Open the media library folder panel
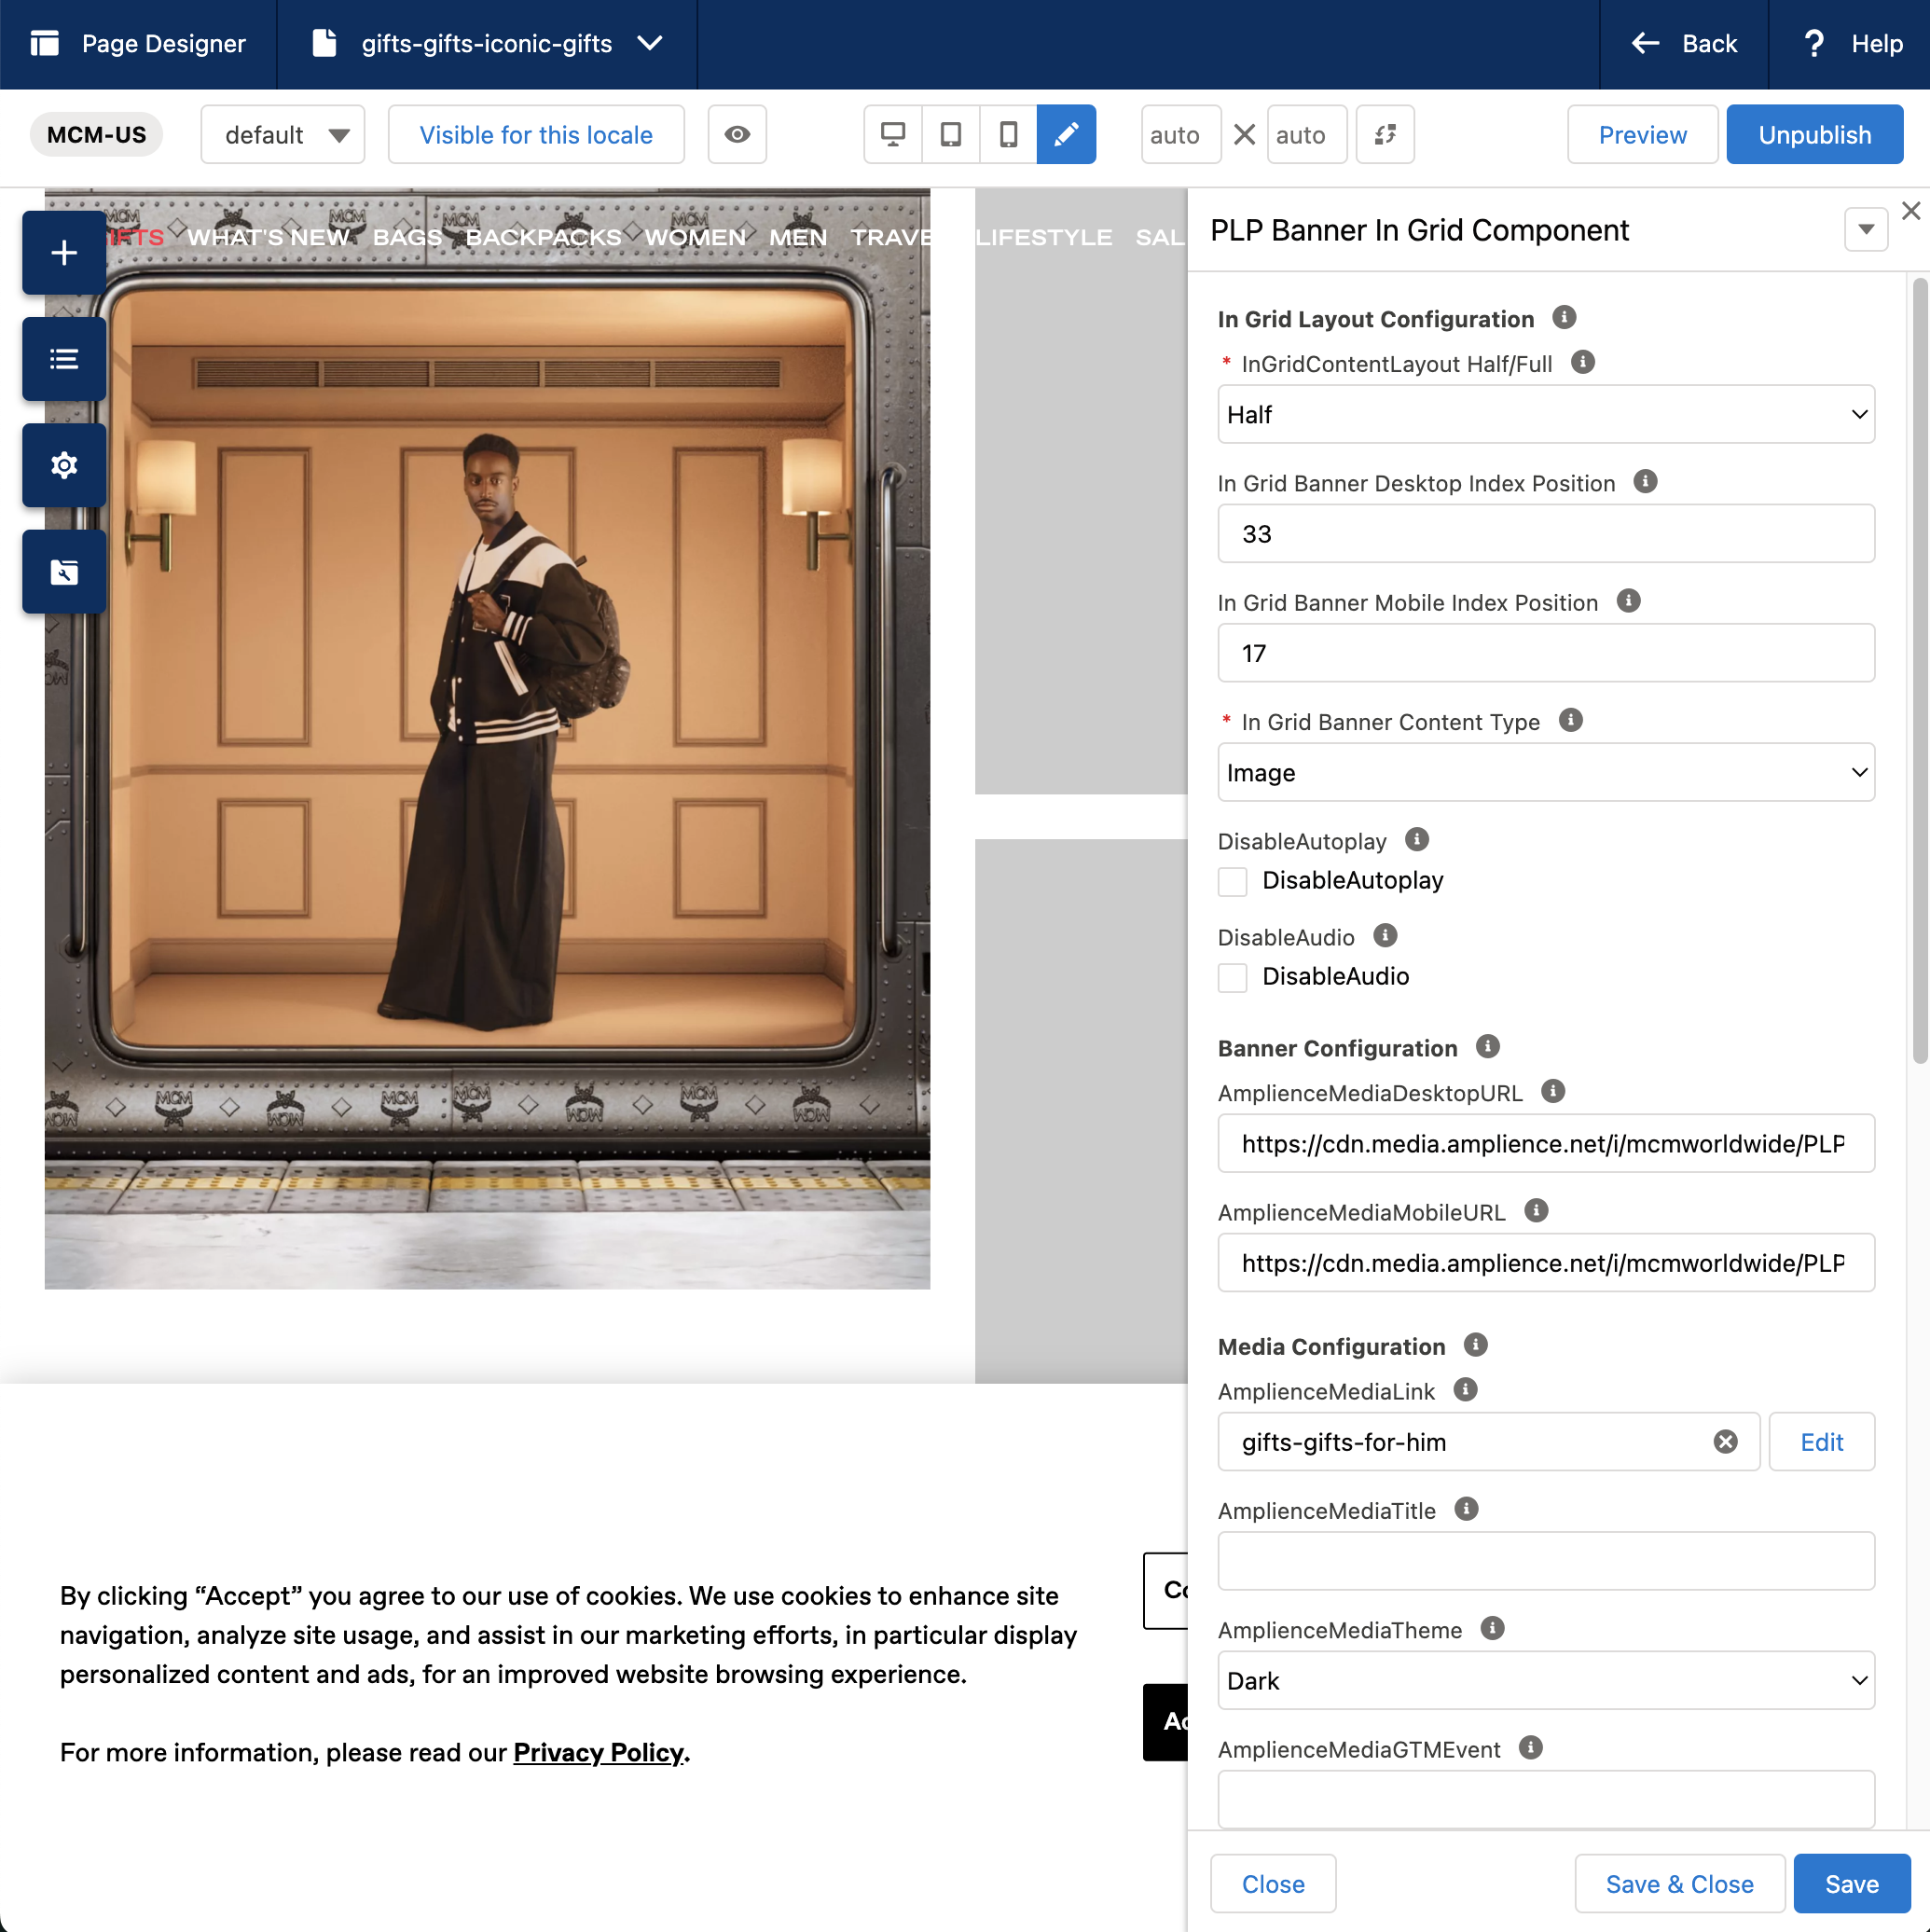The width and height of the screenshot is (1930, 1932). 64,572
